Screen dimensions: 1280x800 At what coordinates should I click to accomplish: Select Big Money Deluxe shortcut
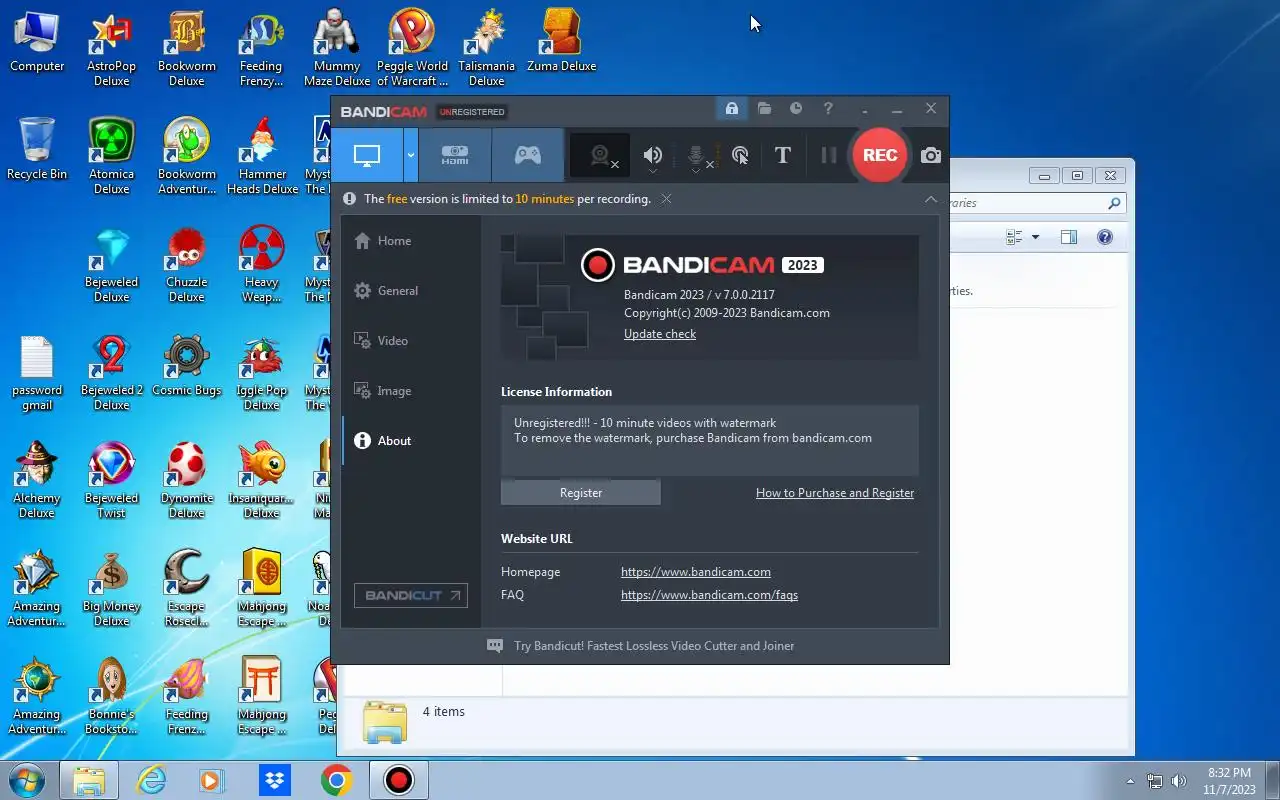click(112, 590)
